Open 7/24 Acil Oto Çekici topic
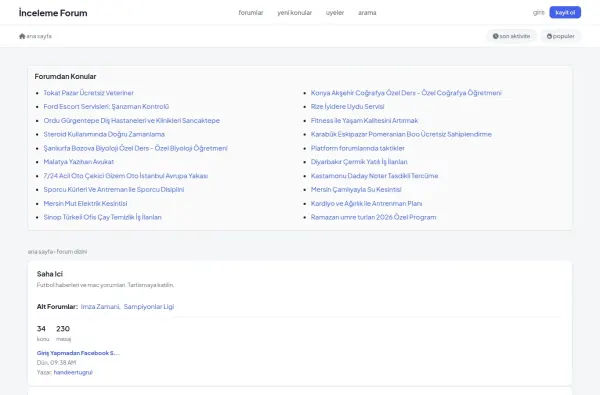600x395 pixels. (x=126, y=176)
